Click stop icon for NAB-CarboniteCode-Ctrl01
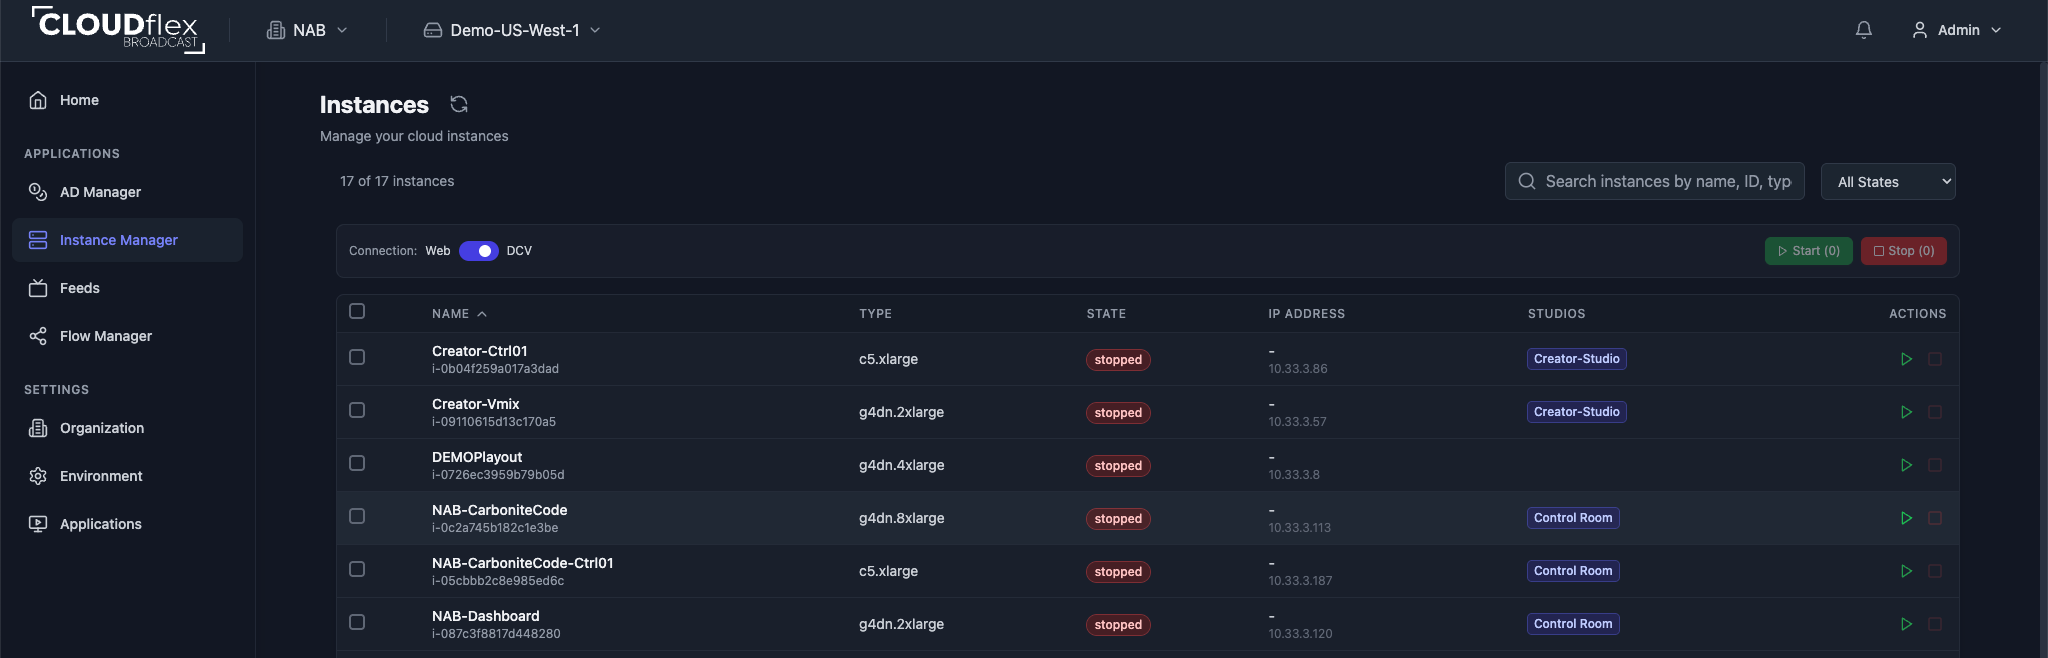Screen dimensions: 2048x658 (x=1935, y=571)
